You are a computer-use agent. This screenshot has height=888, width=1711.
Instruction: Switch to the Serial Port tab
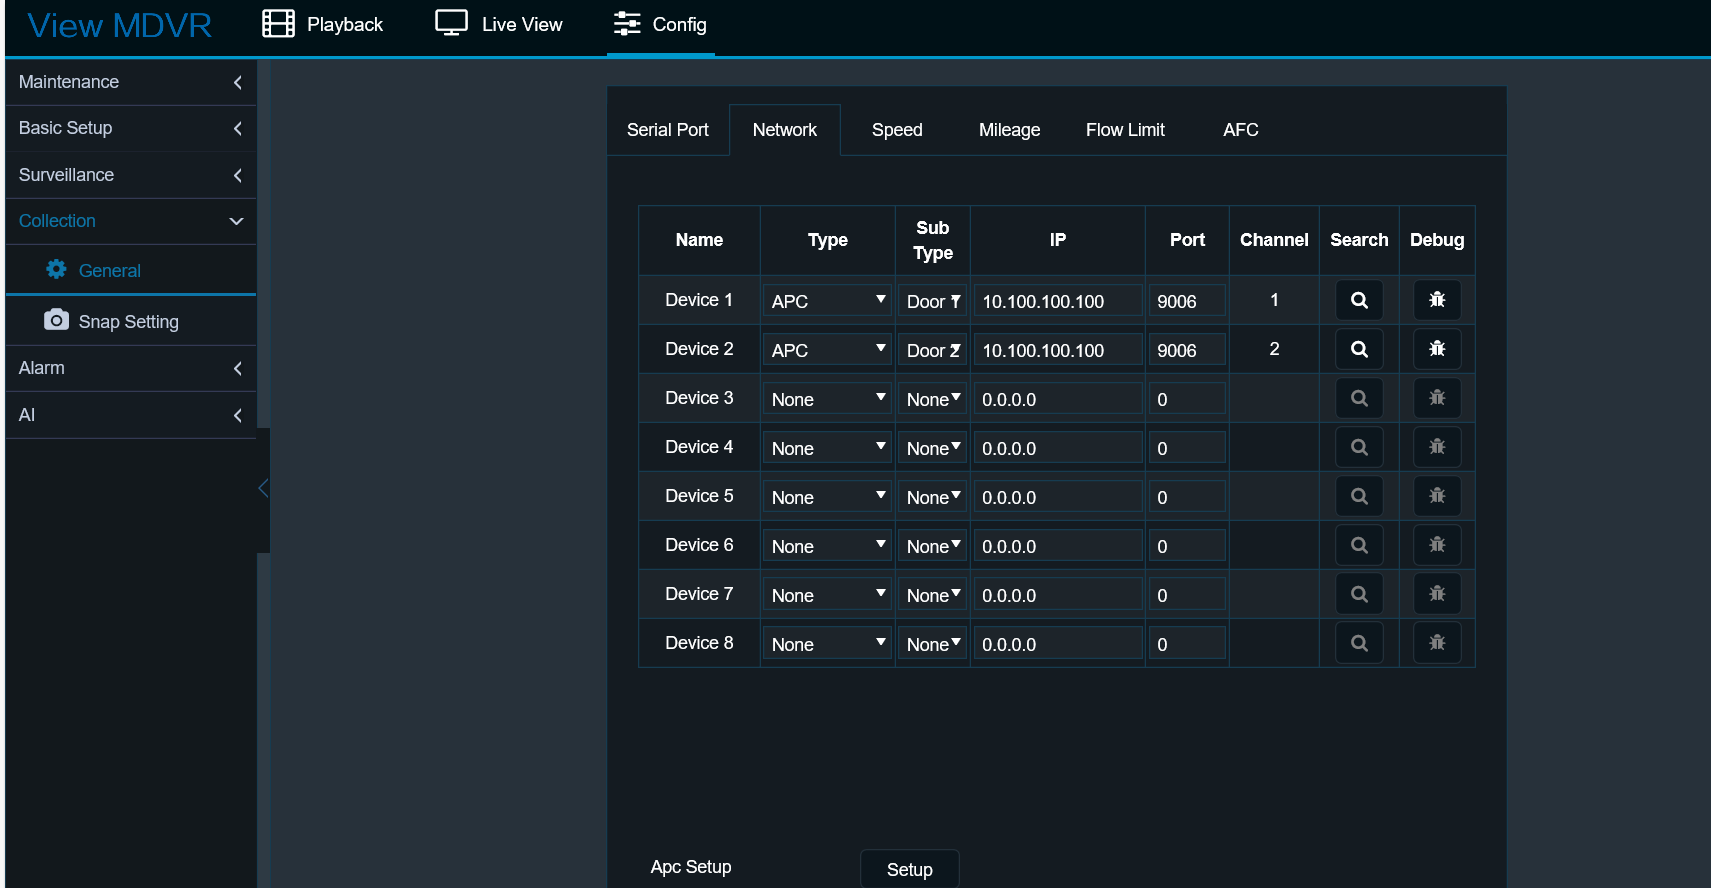[667, 130]
